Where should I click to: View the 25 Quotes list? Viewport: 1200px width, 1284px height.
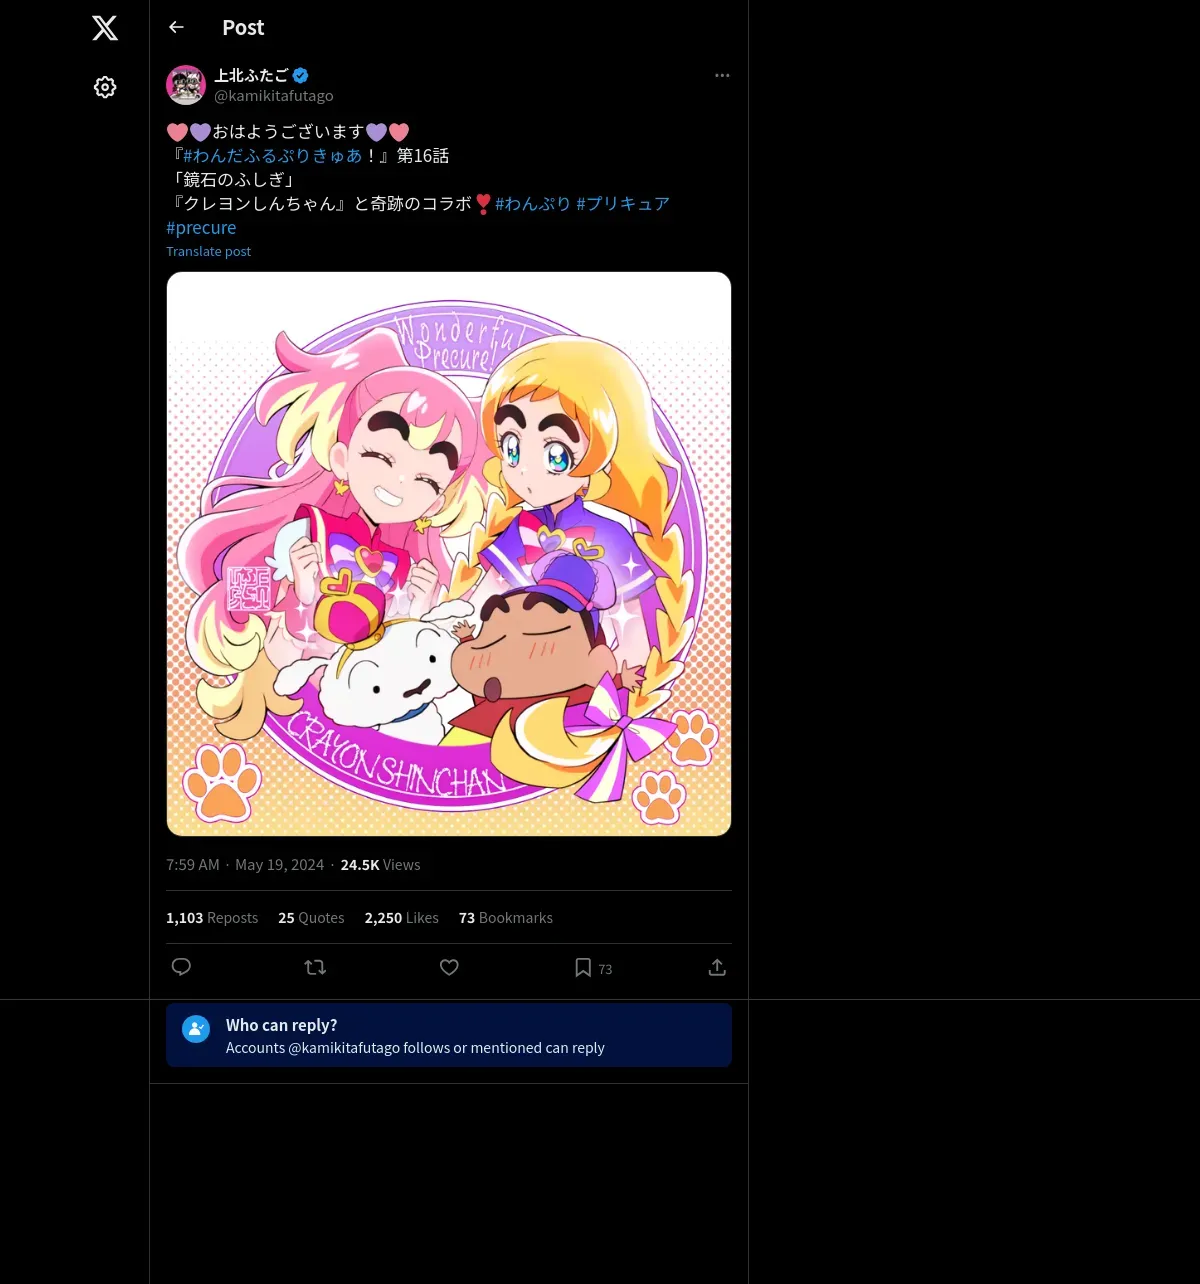coord(311,918)
